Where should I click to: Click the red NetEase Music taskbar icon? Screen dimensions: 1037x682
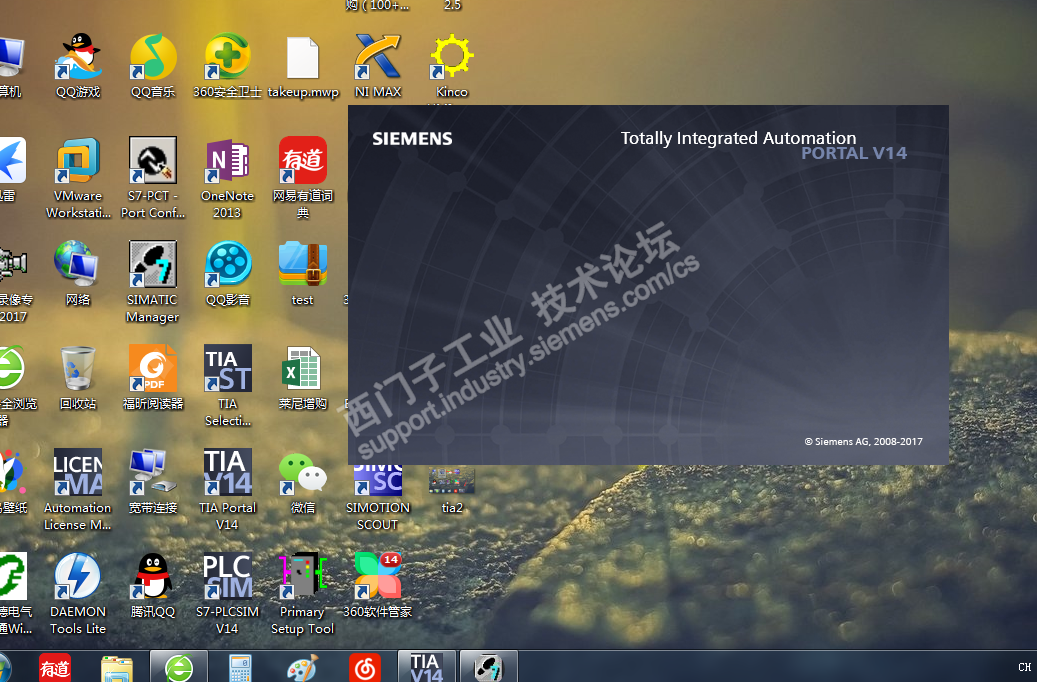tap(365, 668)
